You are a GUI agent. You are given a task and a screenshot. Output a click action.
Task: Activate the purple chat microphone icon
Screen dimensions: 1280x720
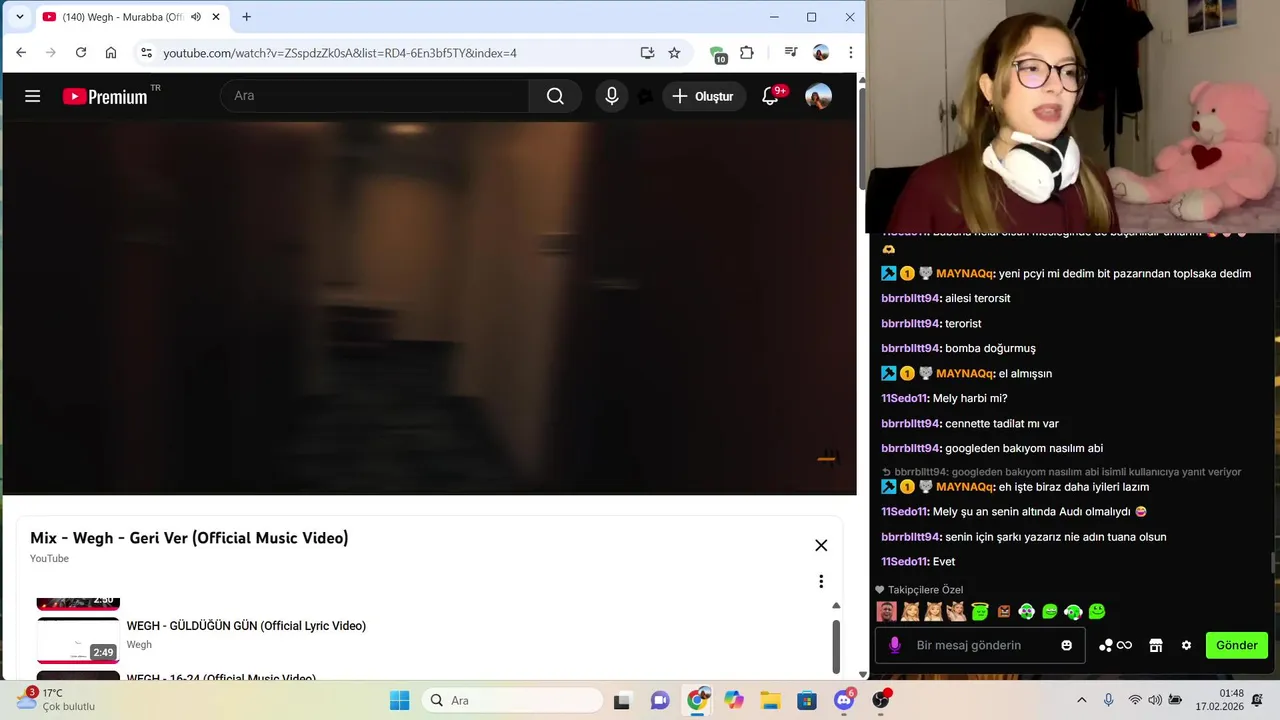pyautogui.click(x=895, y=645)
